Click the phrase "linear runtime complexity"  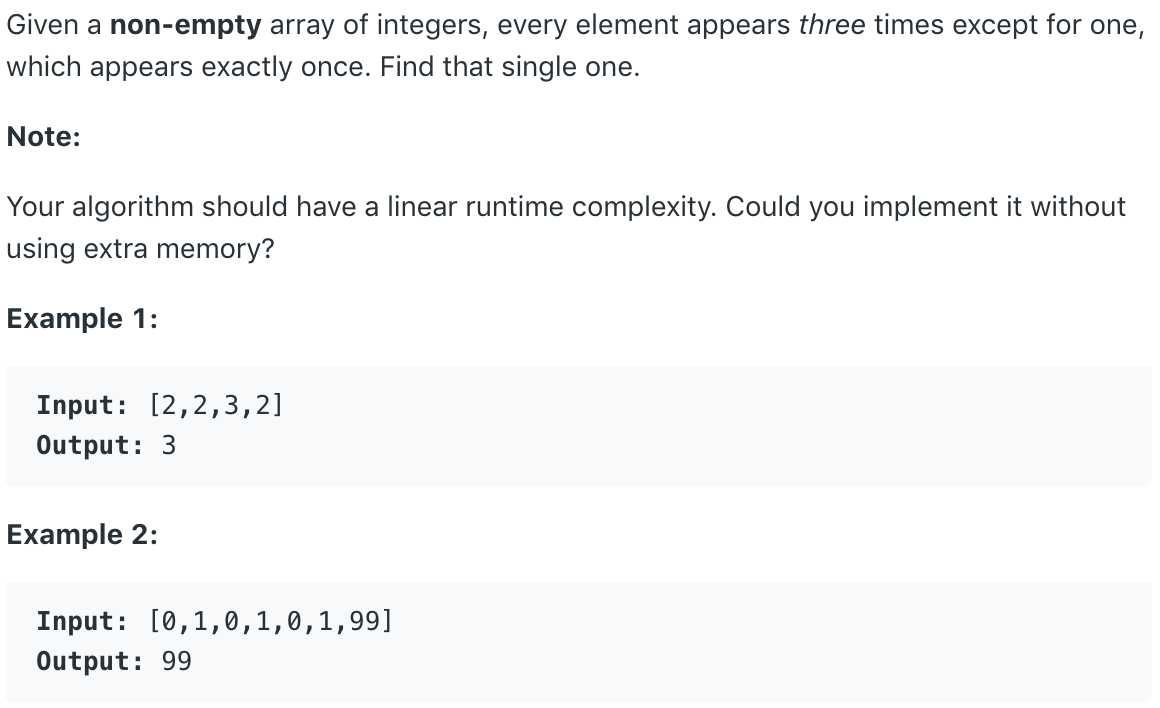point(551,207)
